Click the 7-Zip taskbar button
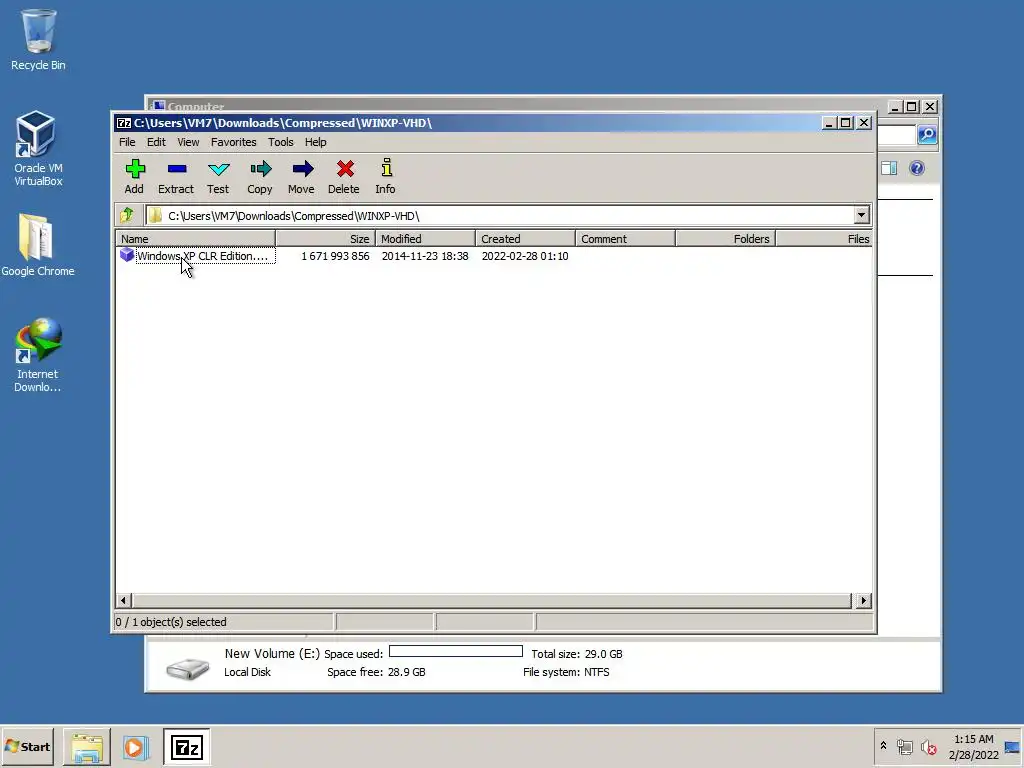Image resolution: width=1024 pixels, height=768 pixels. (x=186, y=747)
